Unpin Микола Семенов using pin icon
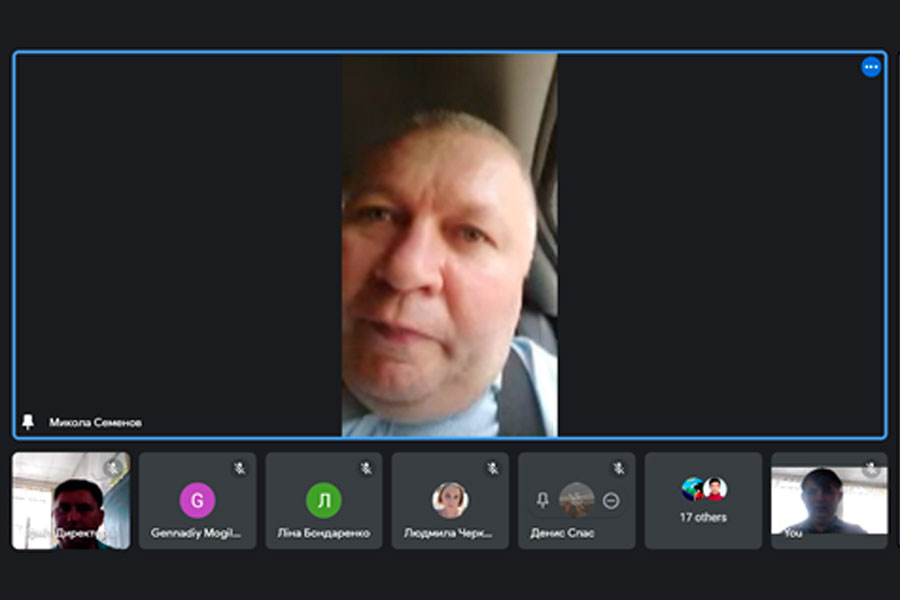This screenshot has width=900, height=600. (28, 422)
